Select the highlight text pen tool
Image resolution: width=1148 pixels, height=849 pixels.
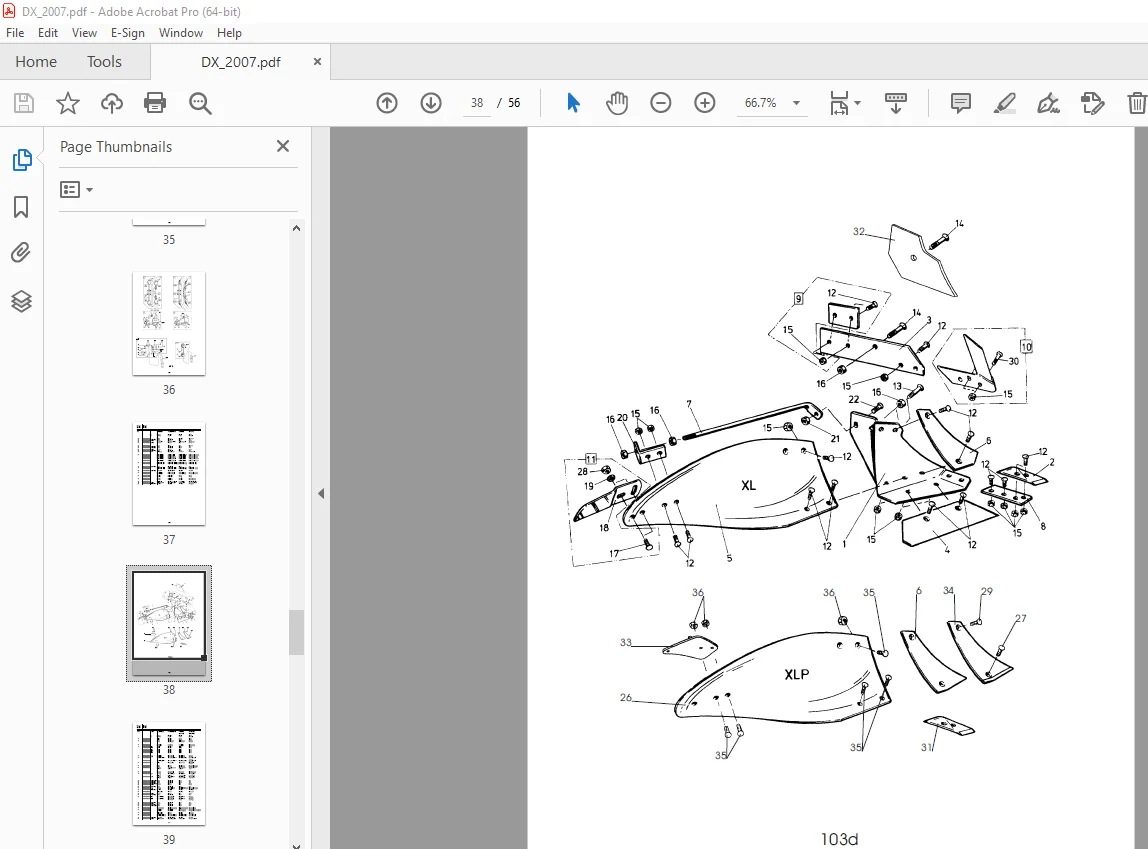(x=1004, y=103)
